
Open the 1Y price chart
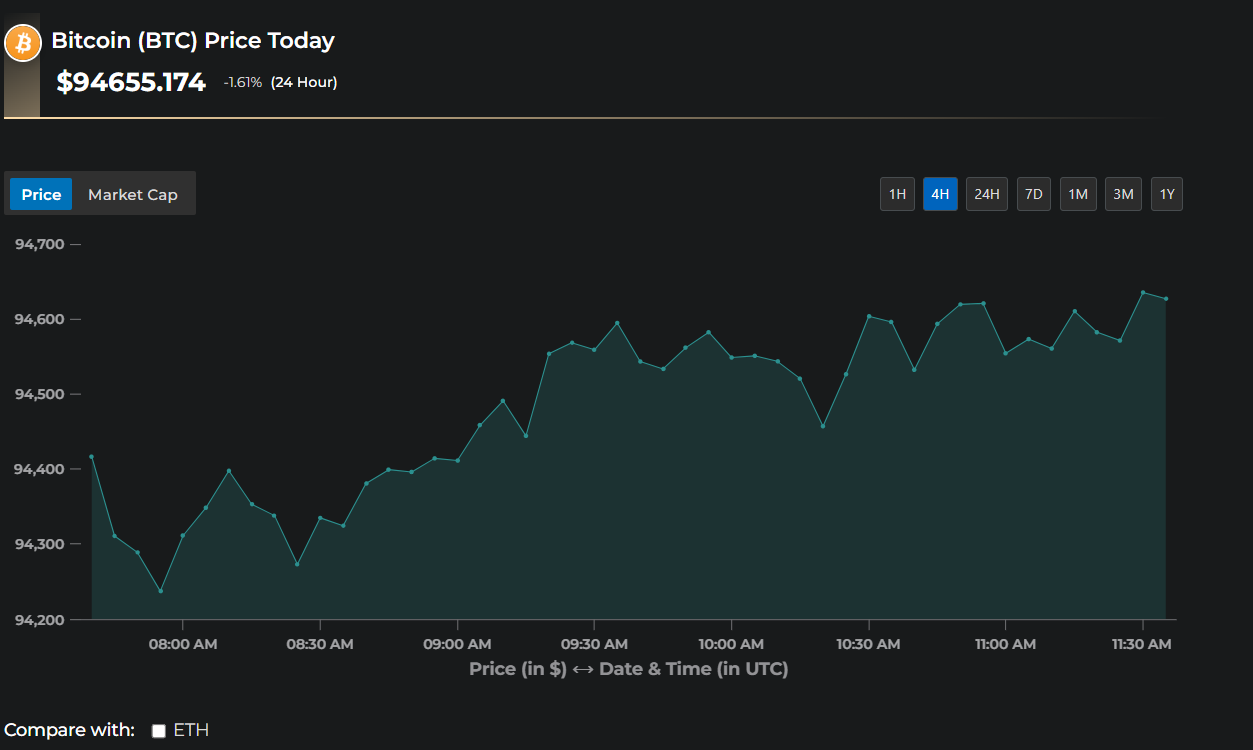click(x=1166, y=194)
